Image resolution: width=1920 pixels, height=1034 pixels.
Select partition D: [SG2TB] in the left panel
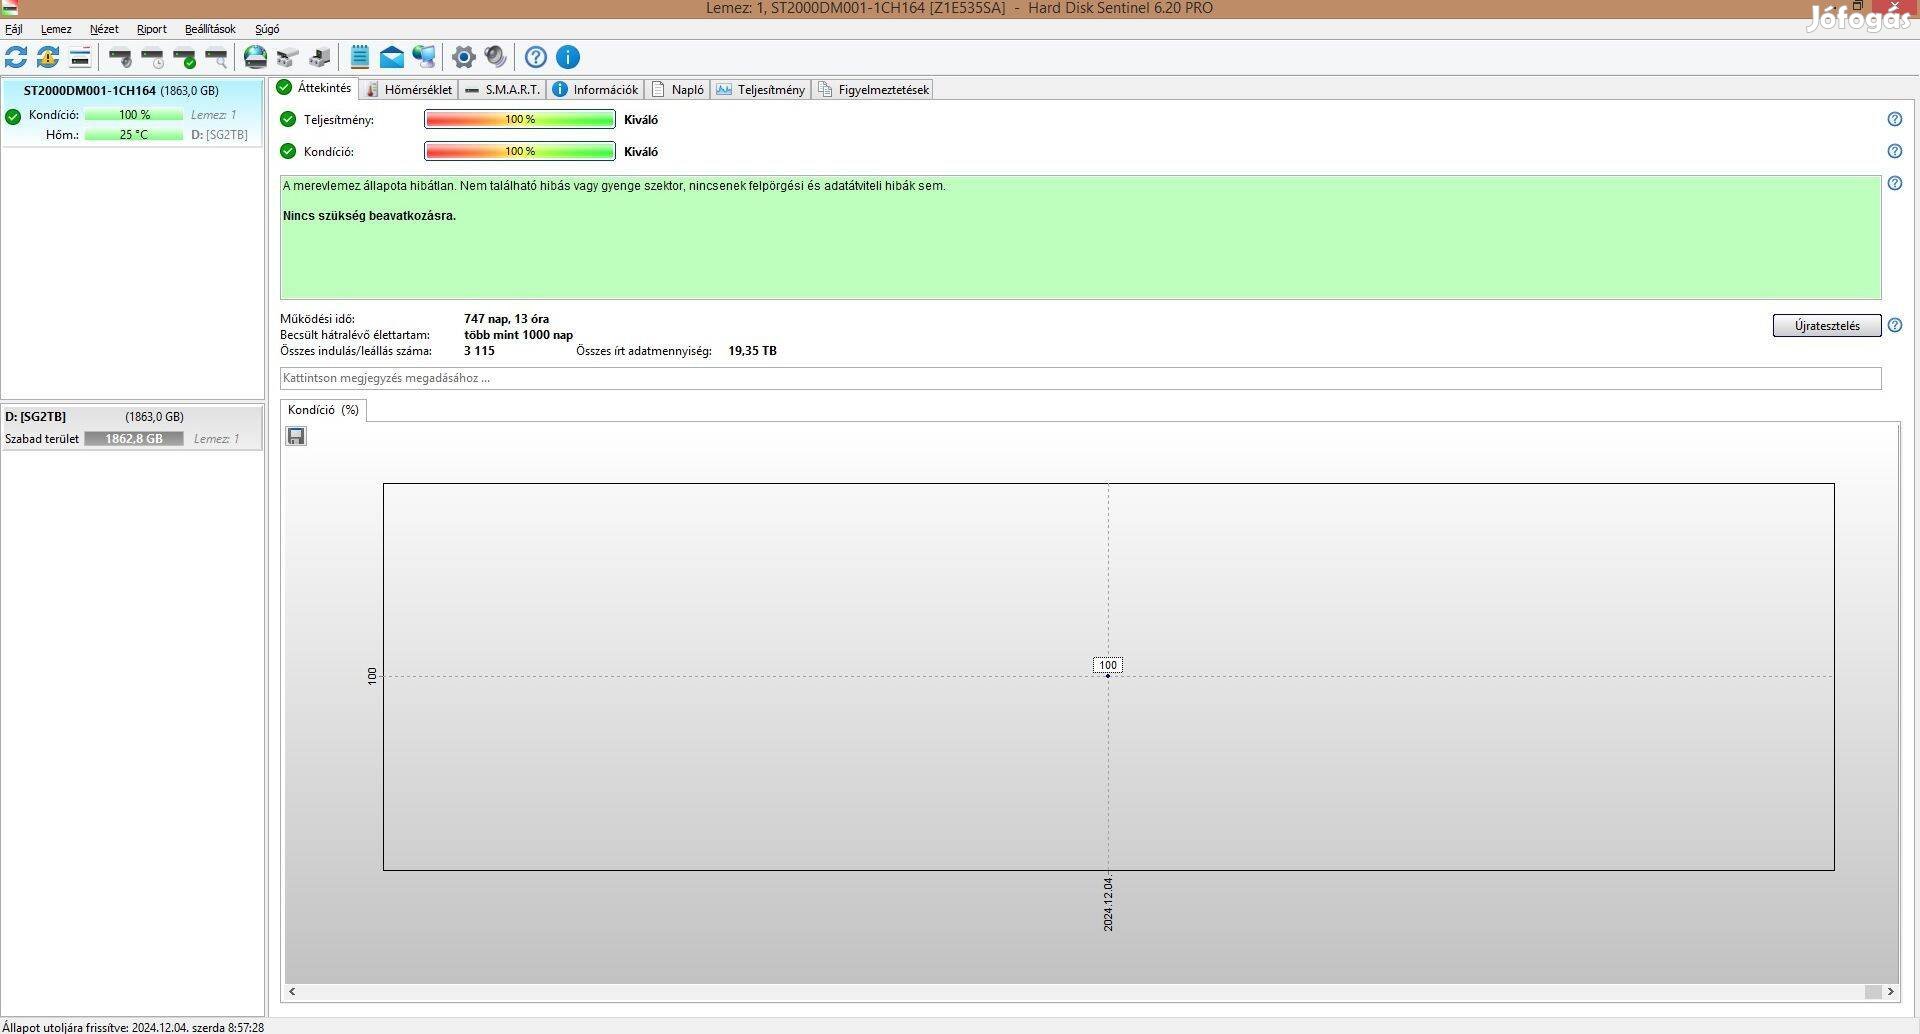[x=132, y=427]
